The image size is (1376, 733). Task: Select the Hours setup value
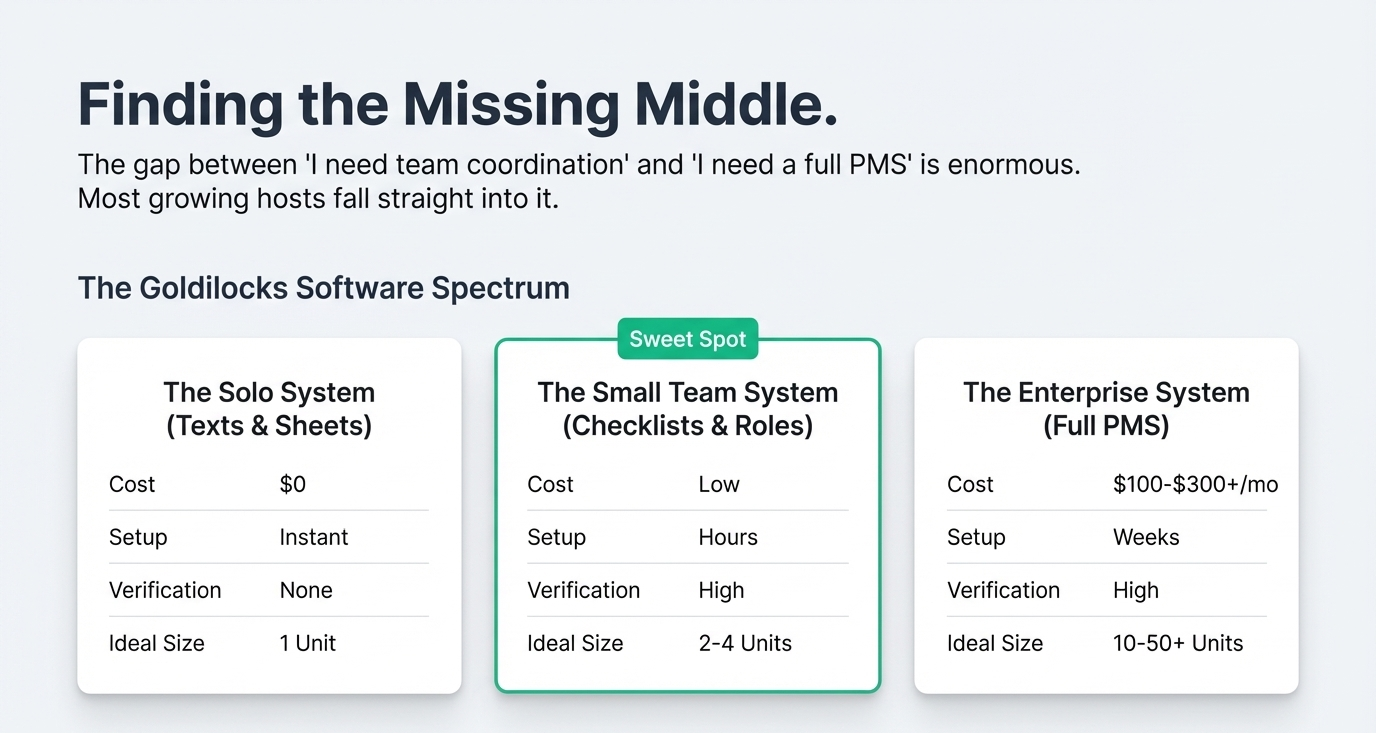(728, 537)
